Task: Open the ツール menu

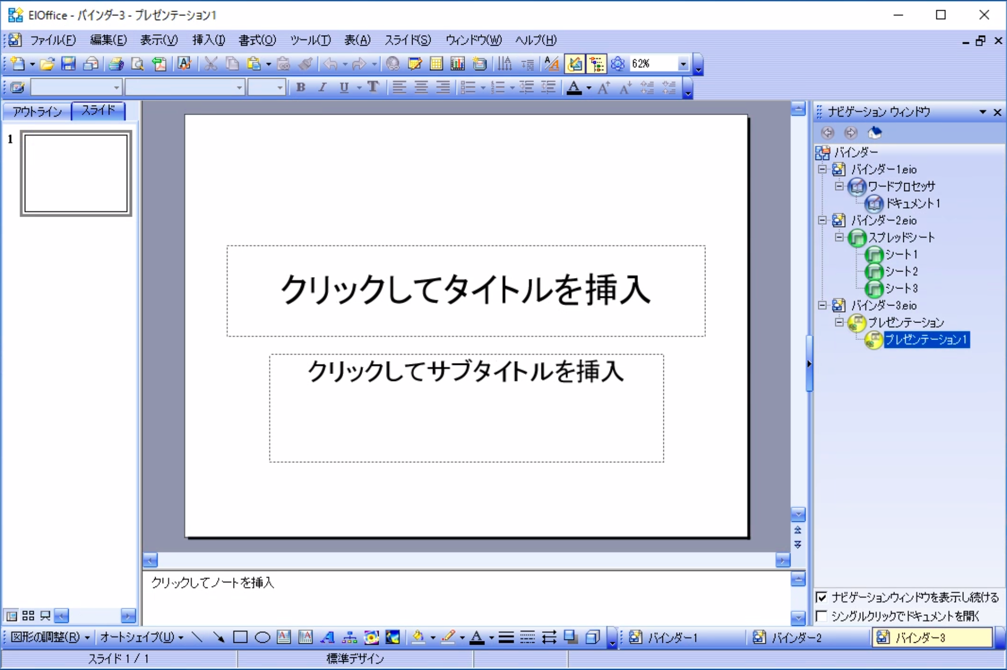Action: pos(310,40)
